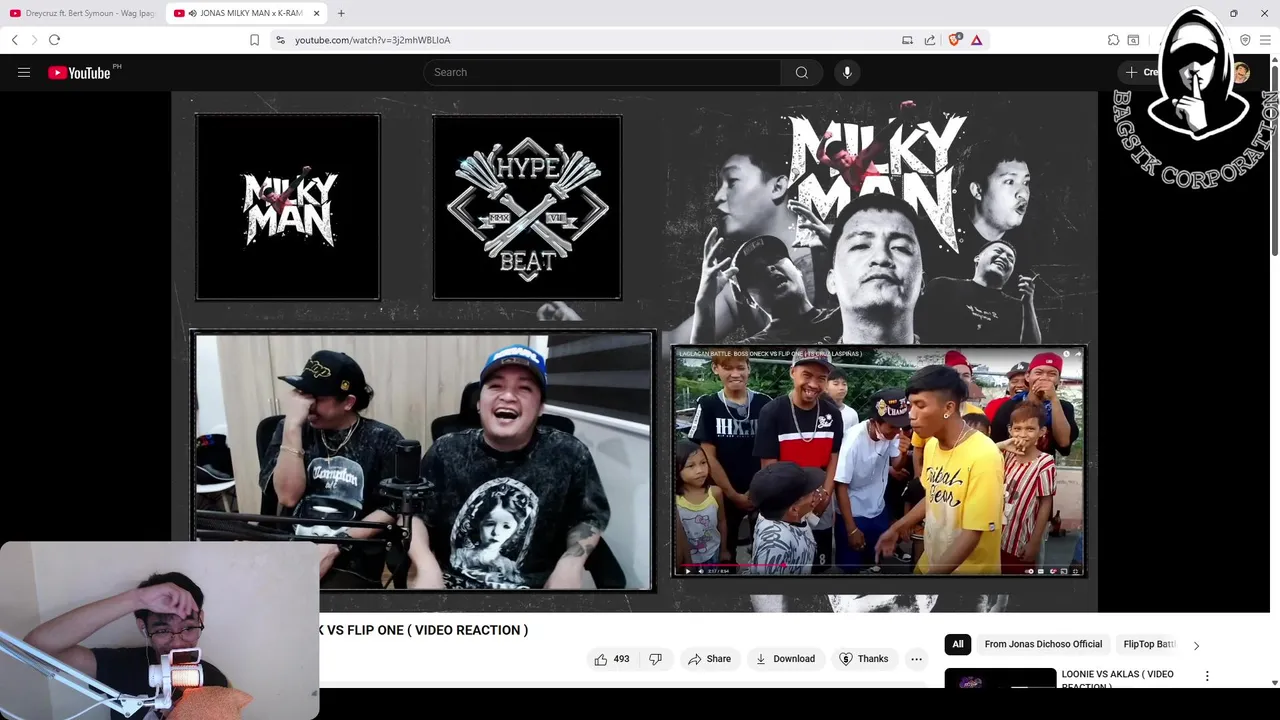Image resolution: width=1280 pixels, height=720 pixels.
Task: Open the Brave Shields lion icon
Action: [955, 40]
